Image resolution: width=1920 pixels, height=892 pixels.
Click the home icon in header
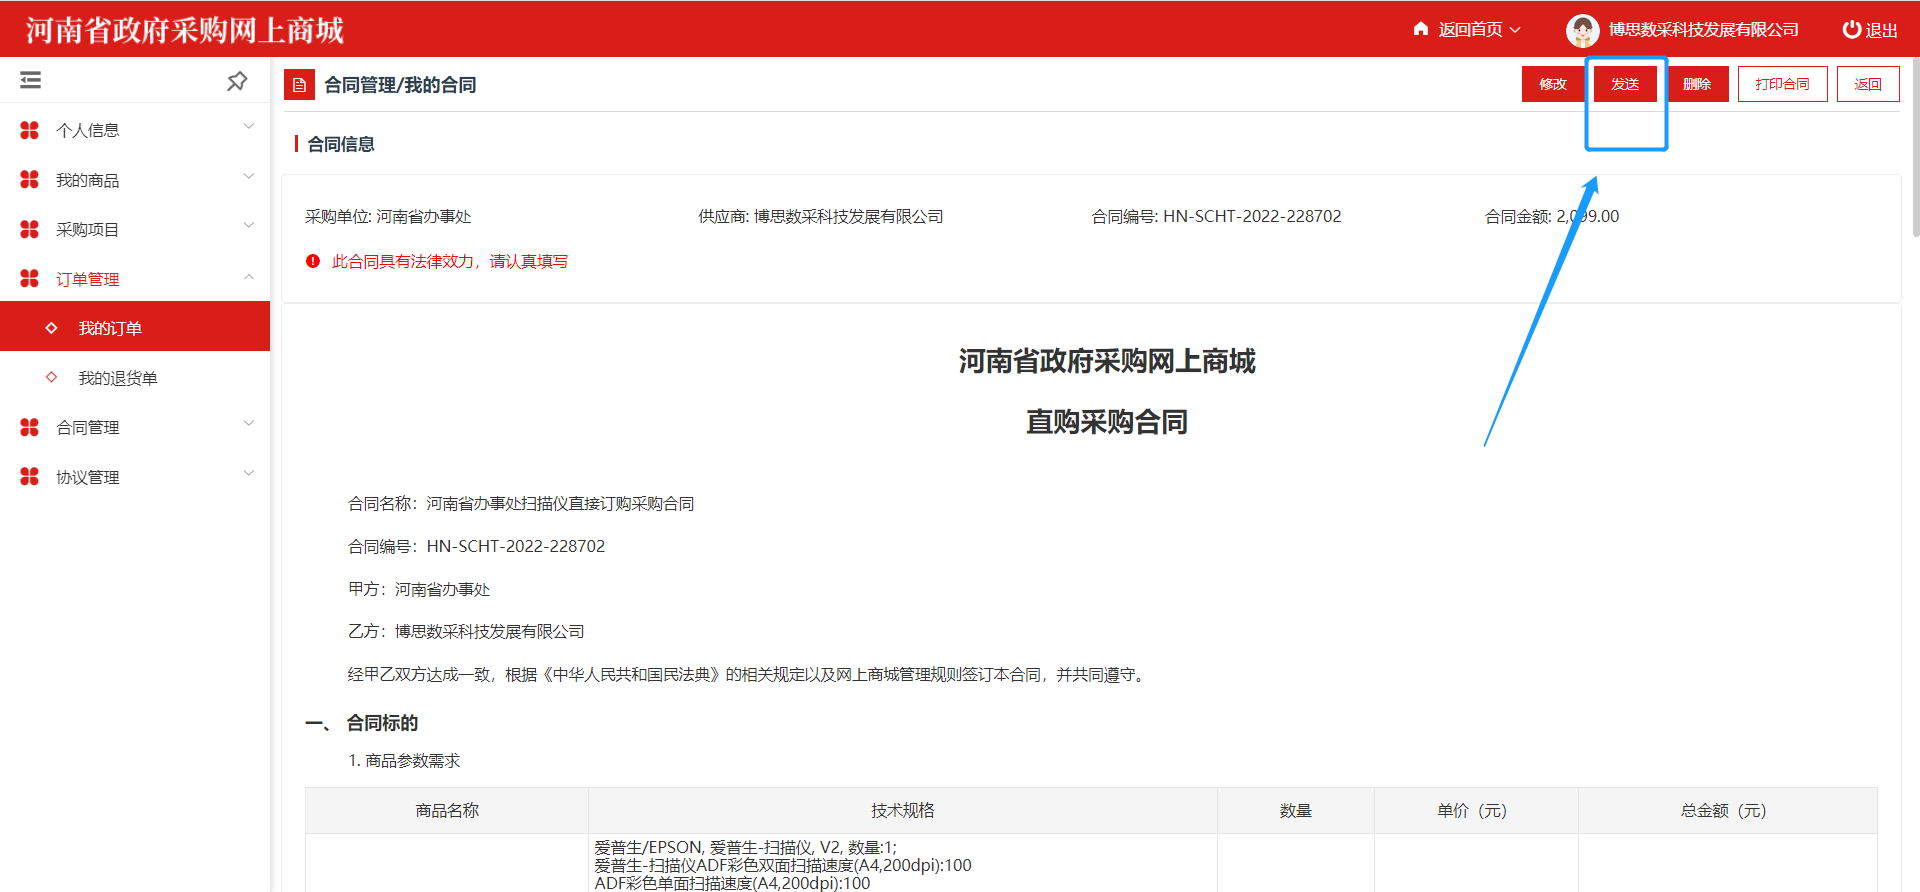[x=1421, y=29]
